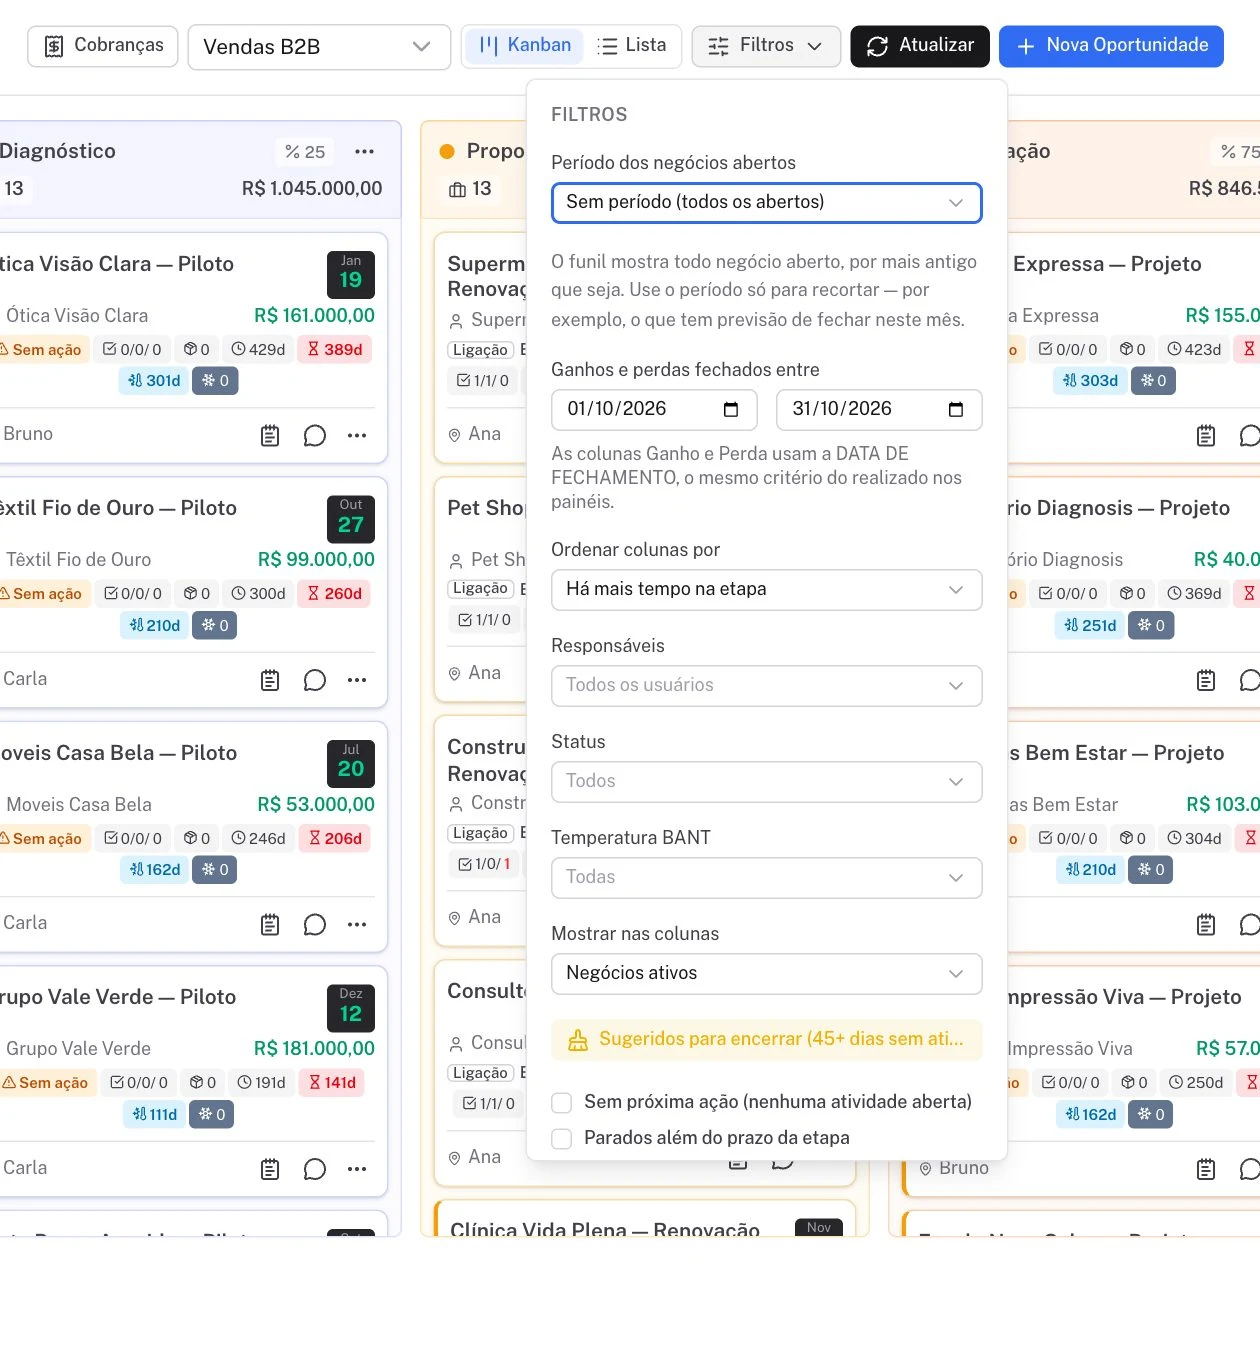Open Impressão Viva — Projeto card
Viewport: 1260px width, 1350px height.
pyautogui.click(x=1124, y=997)
